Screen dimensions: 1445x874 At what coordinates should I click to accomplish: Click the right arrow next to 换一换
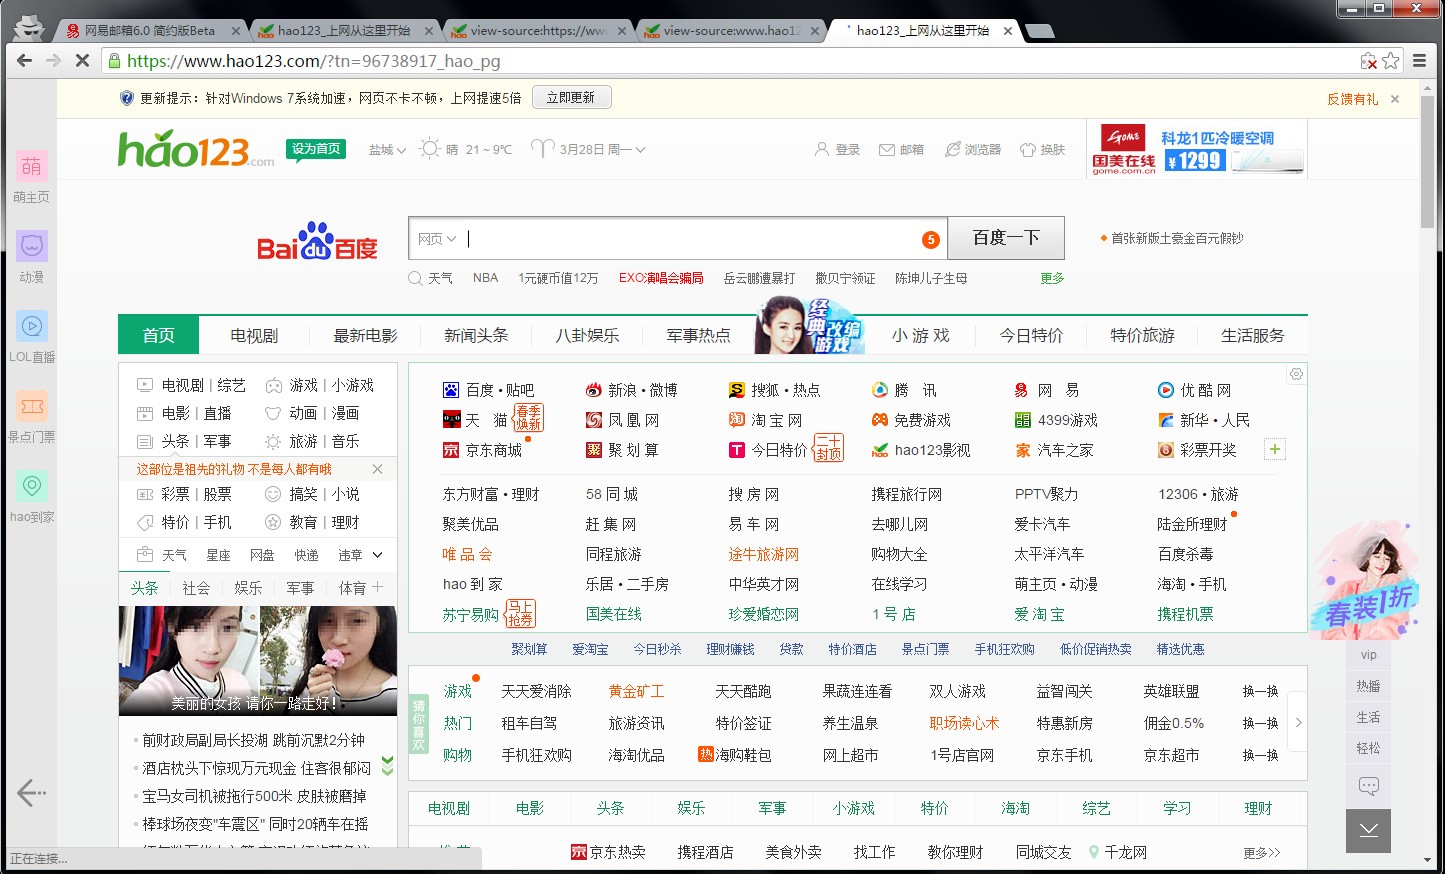1298,722
